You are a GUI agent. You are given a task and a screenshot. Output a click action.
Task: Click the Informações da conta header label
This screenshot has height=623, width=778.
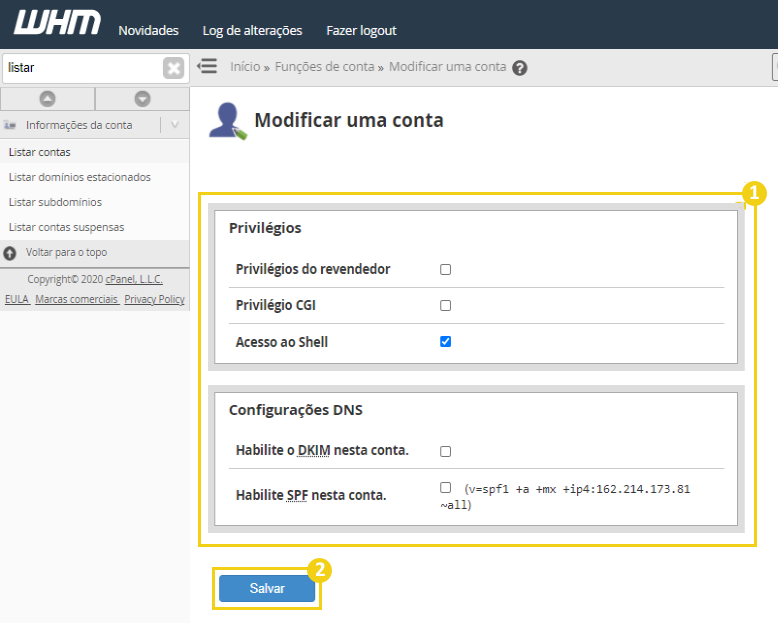click(x=79, y=125)
